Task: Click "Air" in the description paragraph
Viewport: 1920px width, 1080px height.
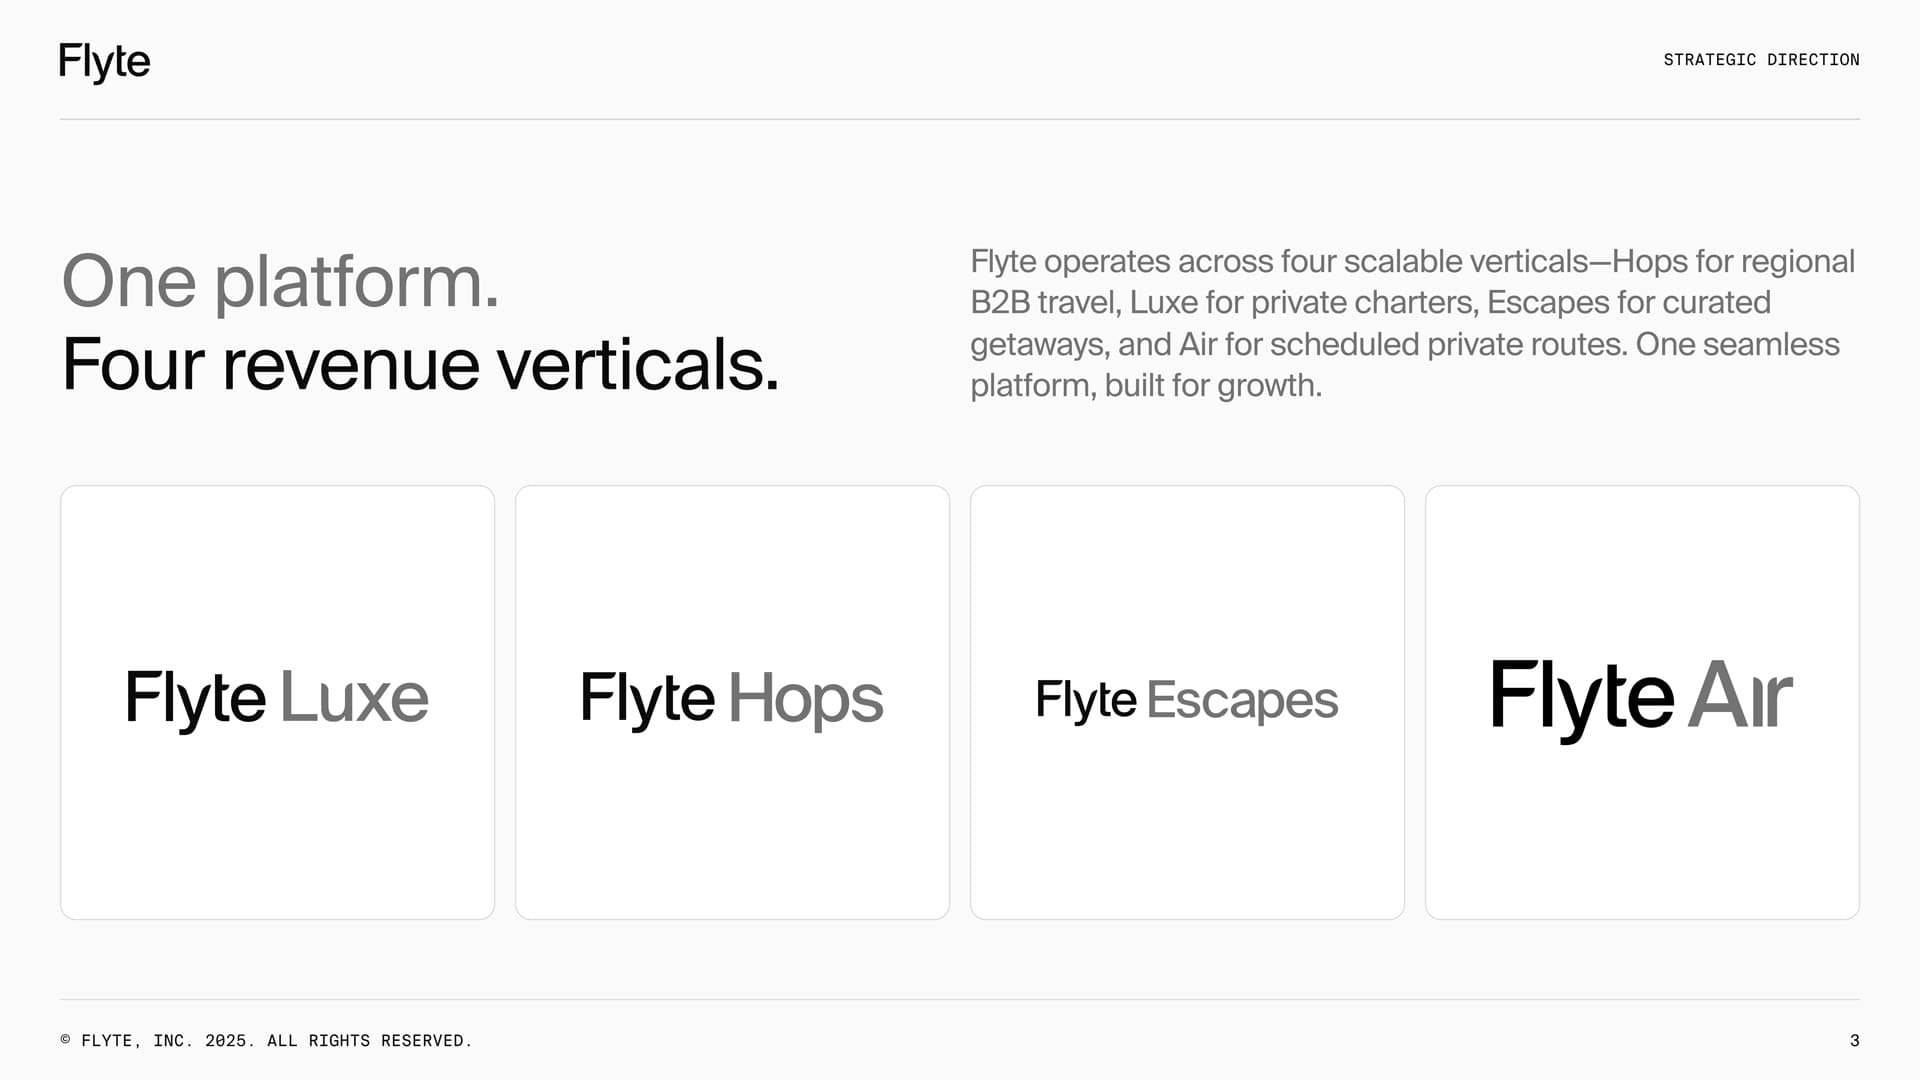Action: click(1197, 345)
